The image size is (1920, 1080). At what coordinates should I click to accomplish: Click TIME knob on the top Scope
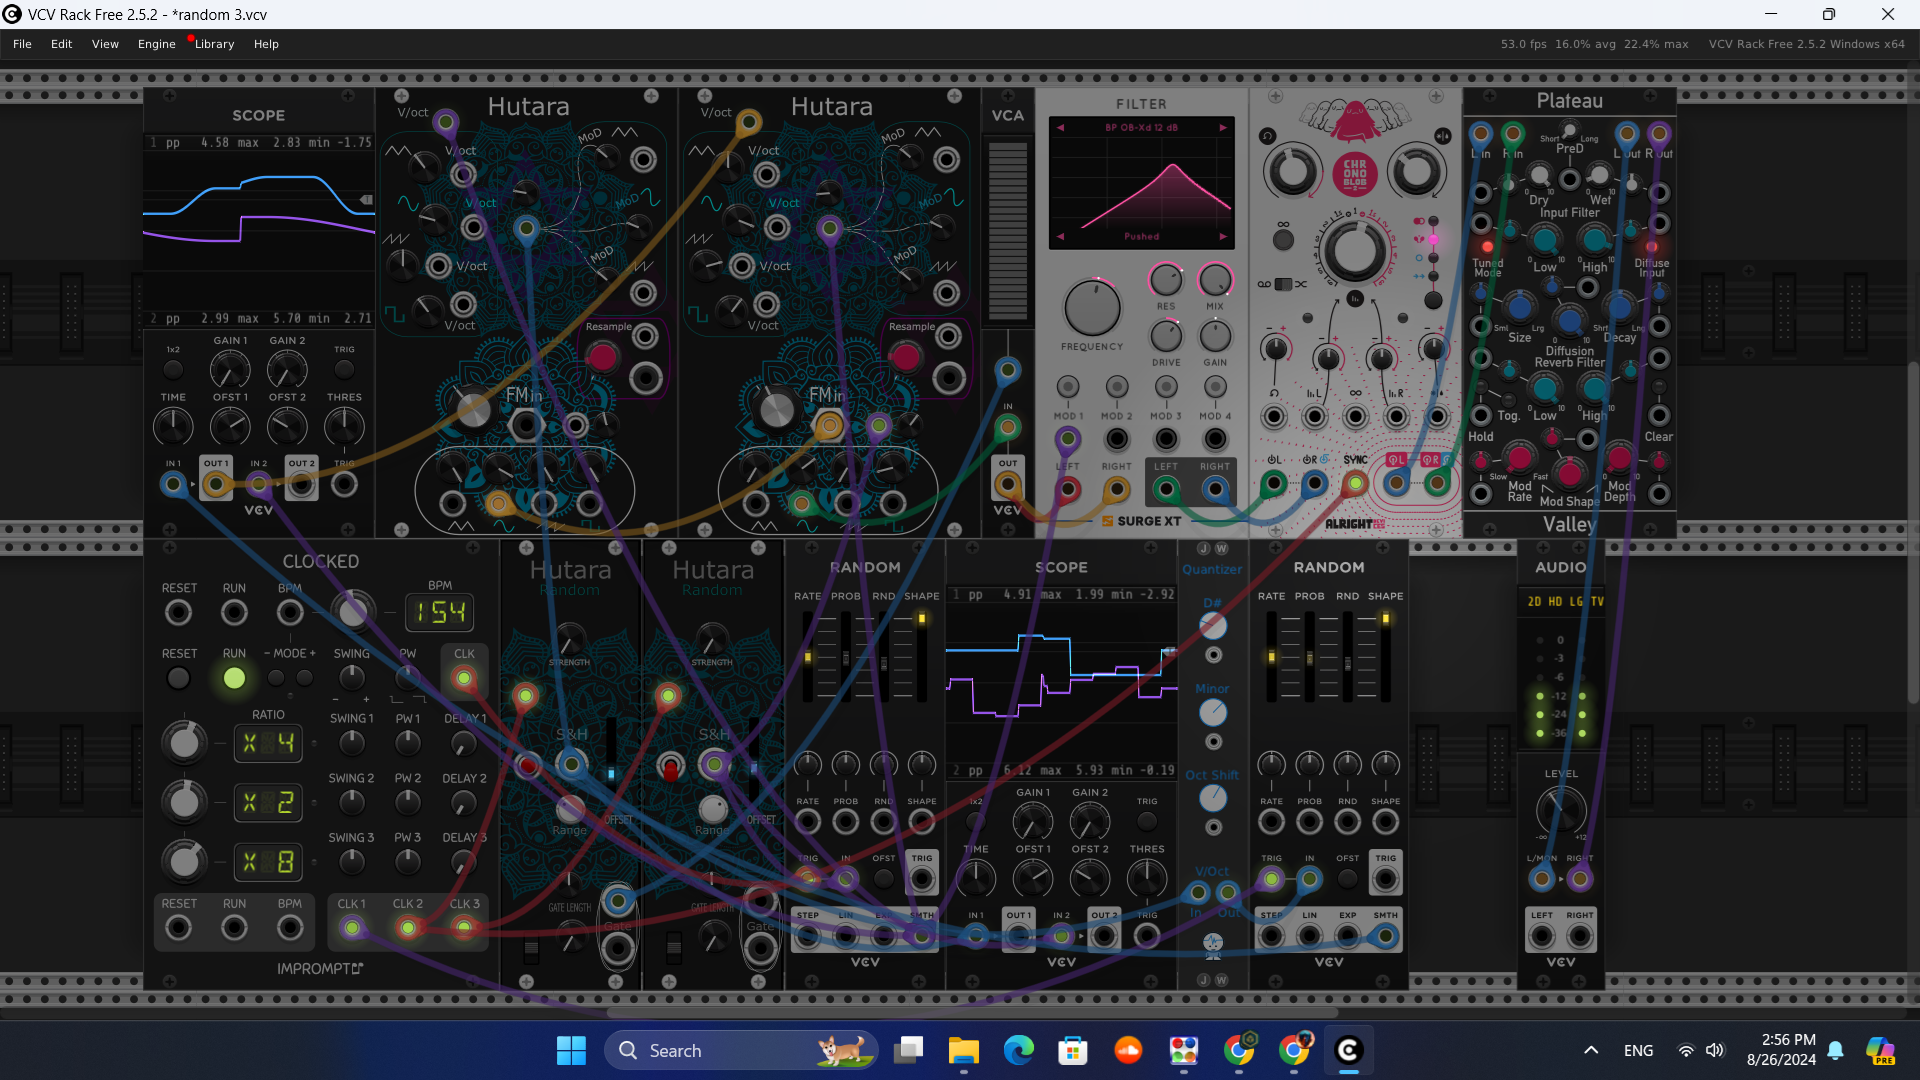[x=173, y=427]
